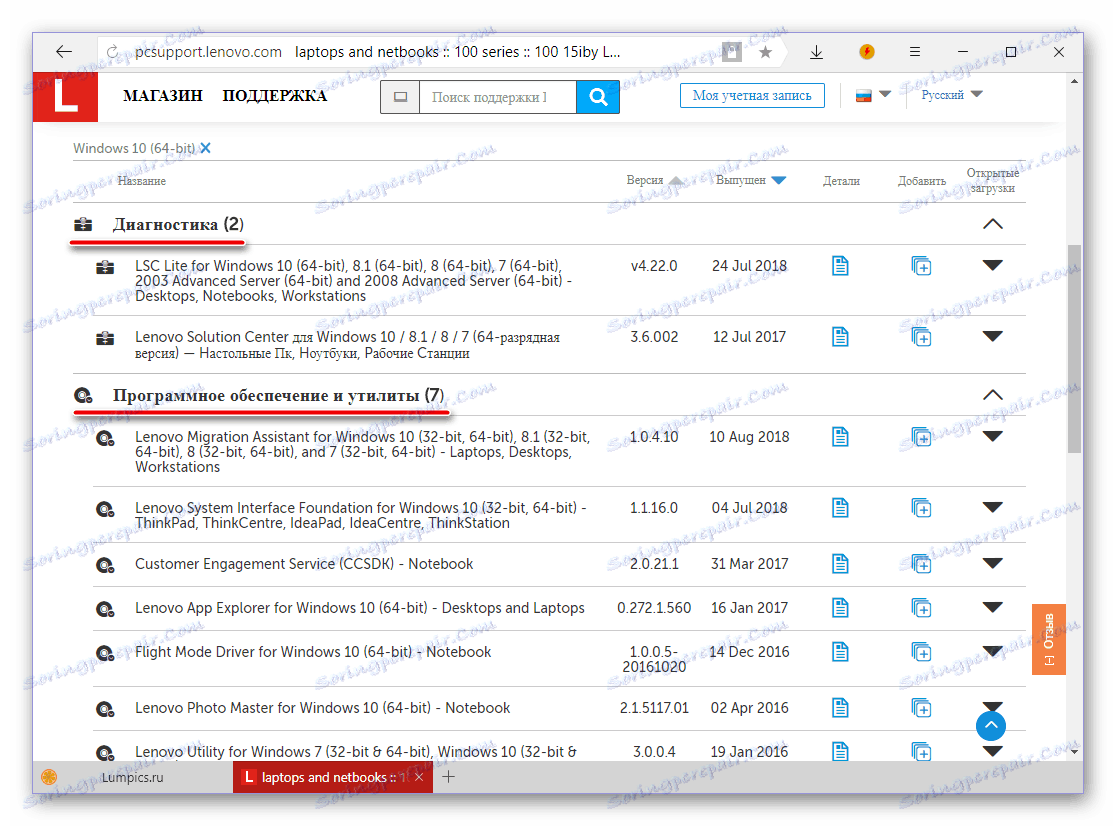This screenshot has height=826, width=1116.
Task: Add Customer Engagement Service to list
Action: pyautogui.click(x=921, y=564)
